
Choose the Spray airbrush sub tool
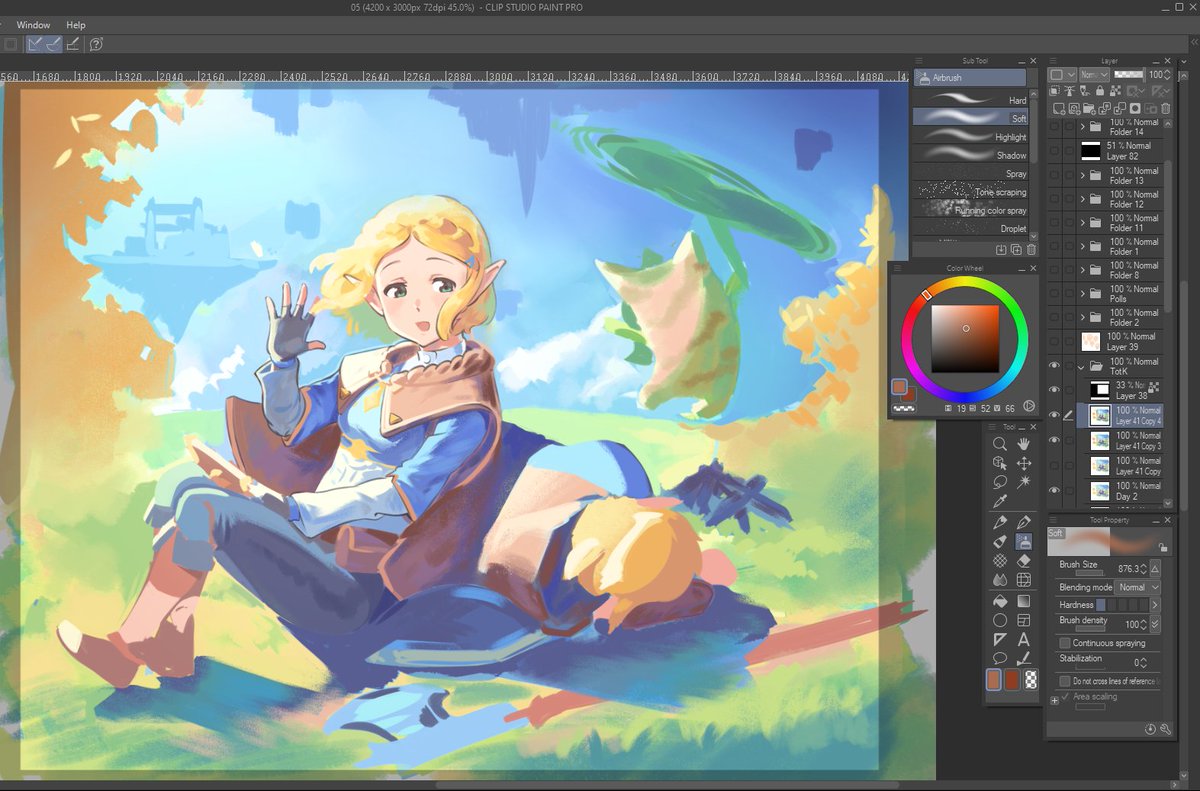point(970,173)
